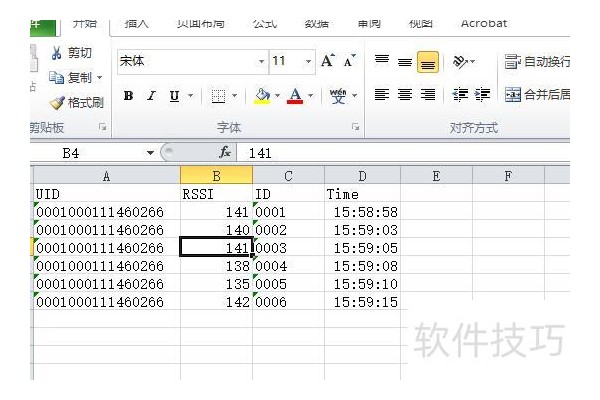
Task: Select column D header
Action: click(362, 176)
